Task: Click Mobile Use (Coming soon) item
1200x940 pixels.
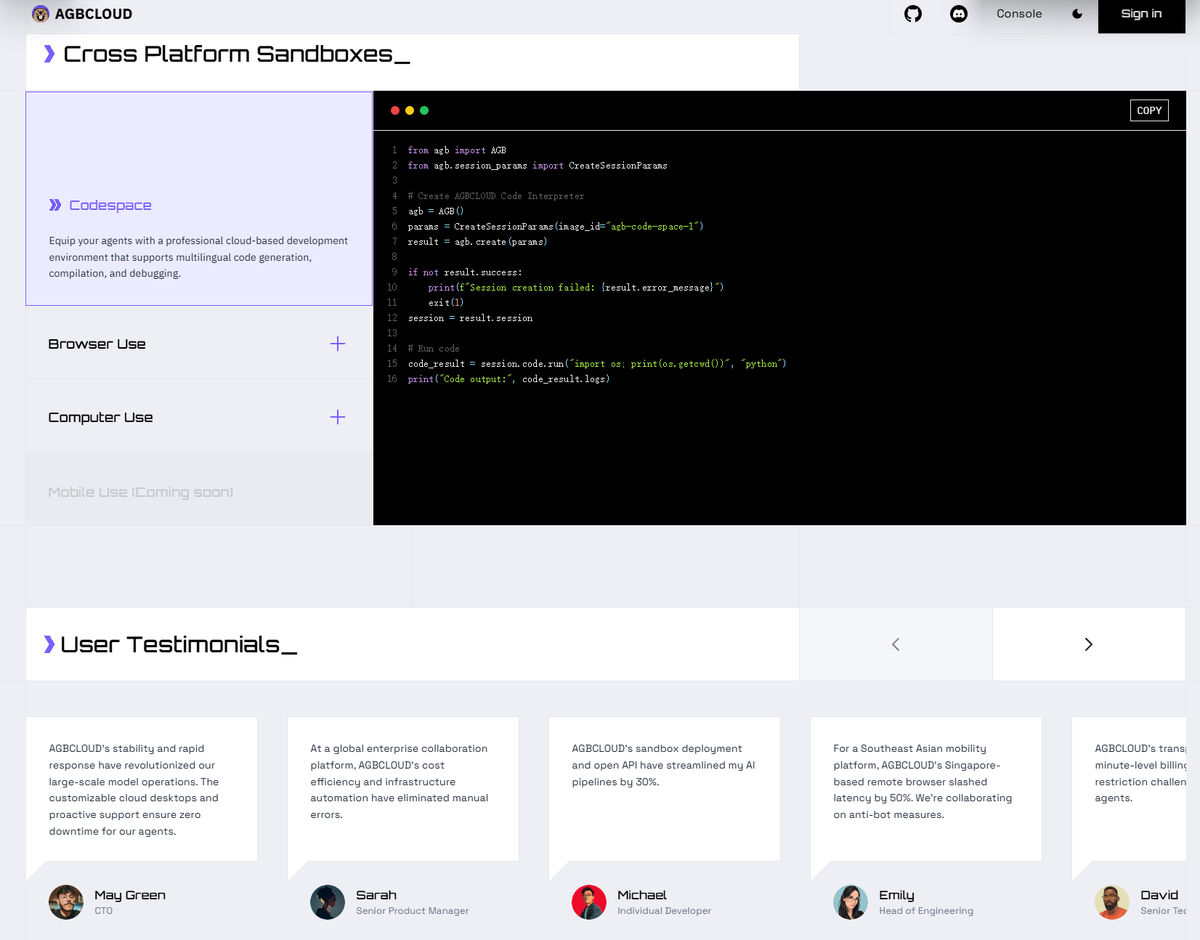Action: [199, 490]
